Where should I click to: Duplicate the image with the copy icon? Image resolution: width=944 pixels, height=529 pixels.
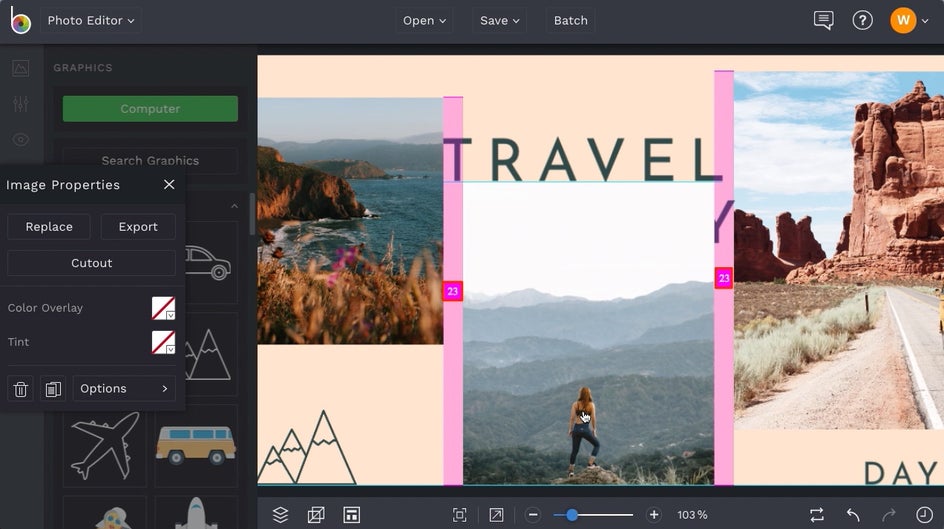pos(53,388)
